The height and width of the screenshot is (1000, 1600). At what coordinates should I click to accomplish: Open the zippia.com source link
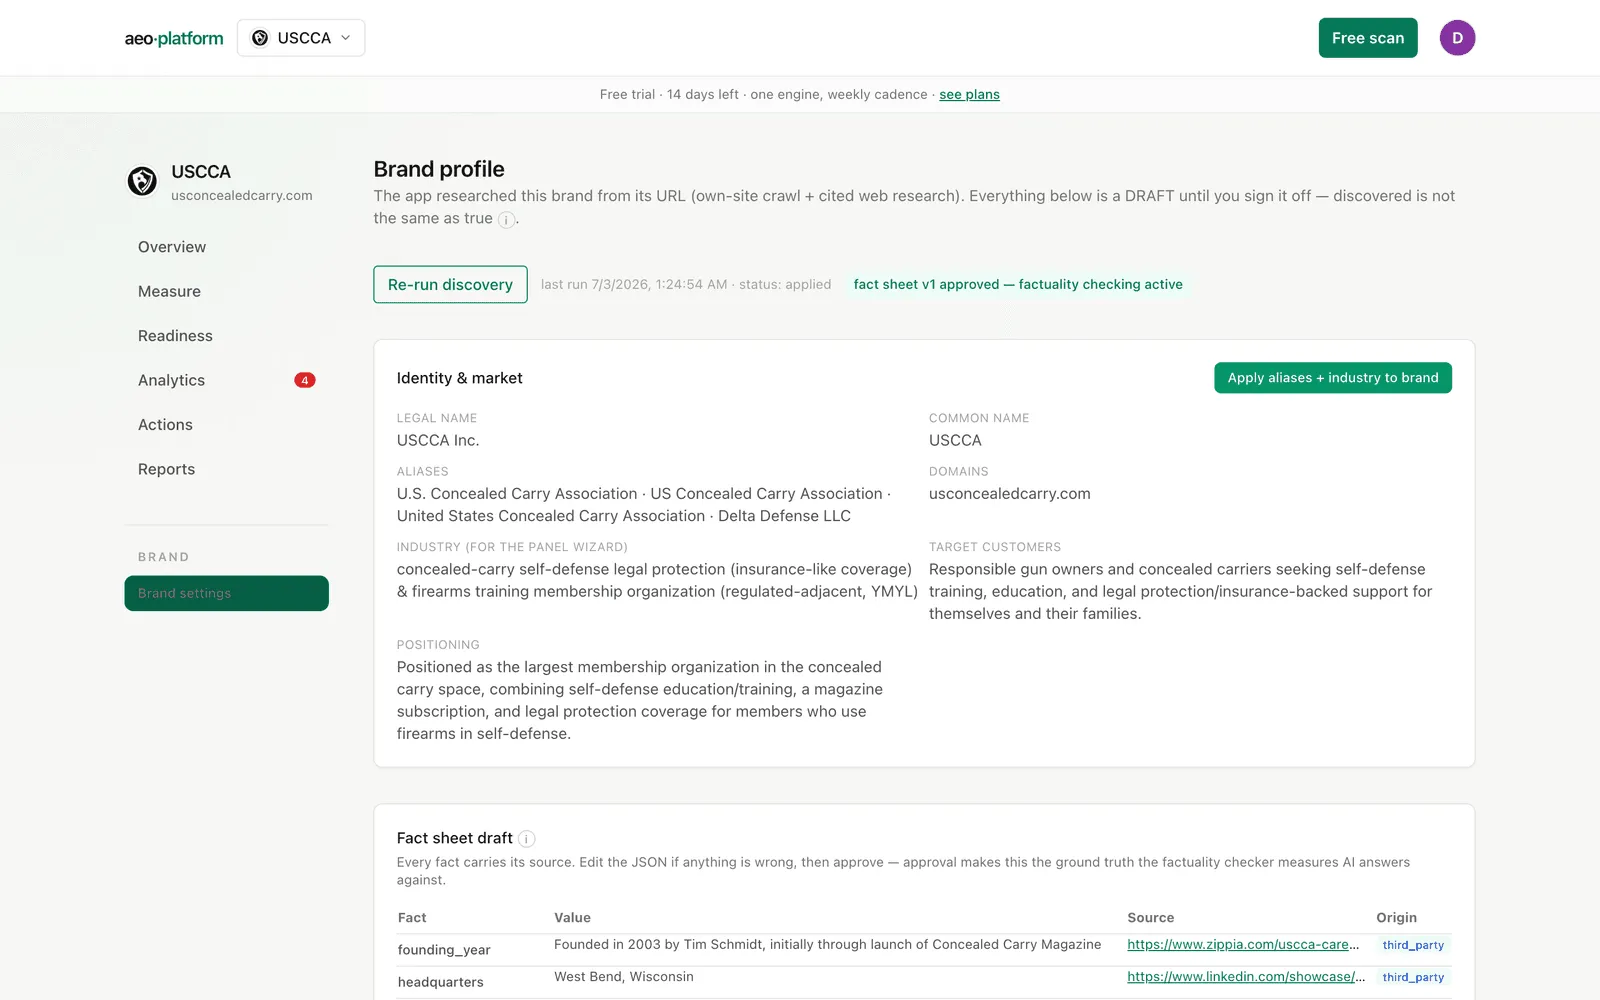(x=1243, y=945)
